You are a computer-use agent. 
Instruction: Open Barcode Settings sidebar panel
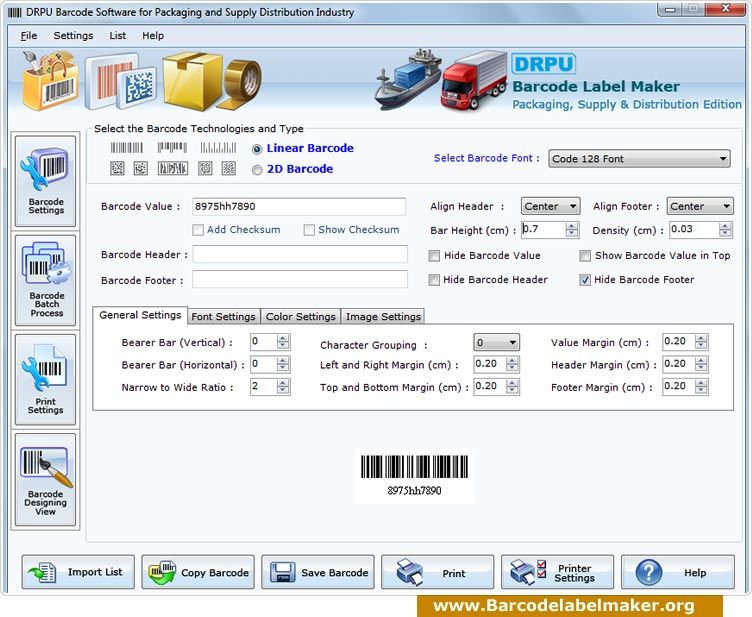click(46, 181)
